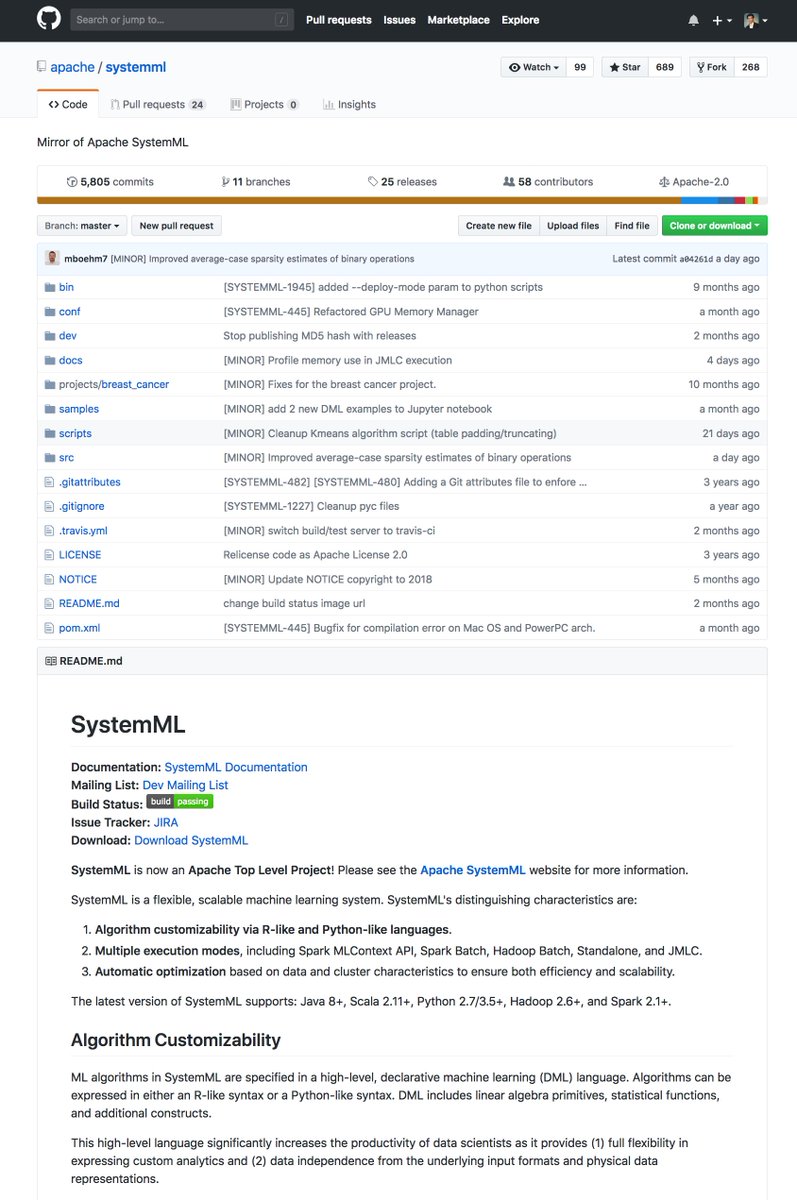Focus the Search or jump to field
This screenshot has height=1200, width=797.
(182, 19)
